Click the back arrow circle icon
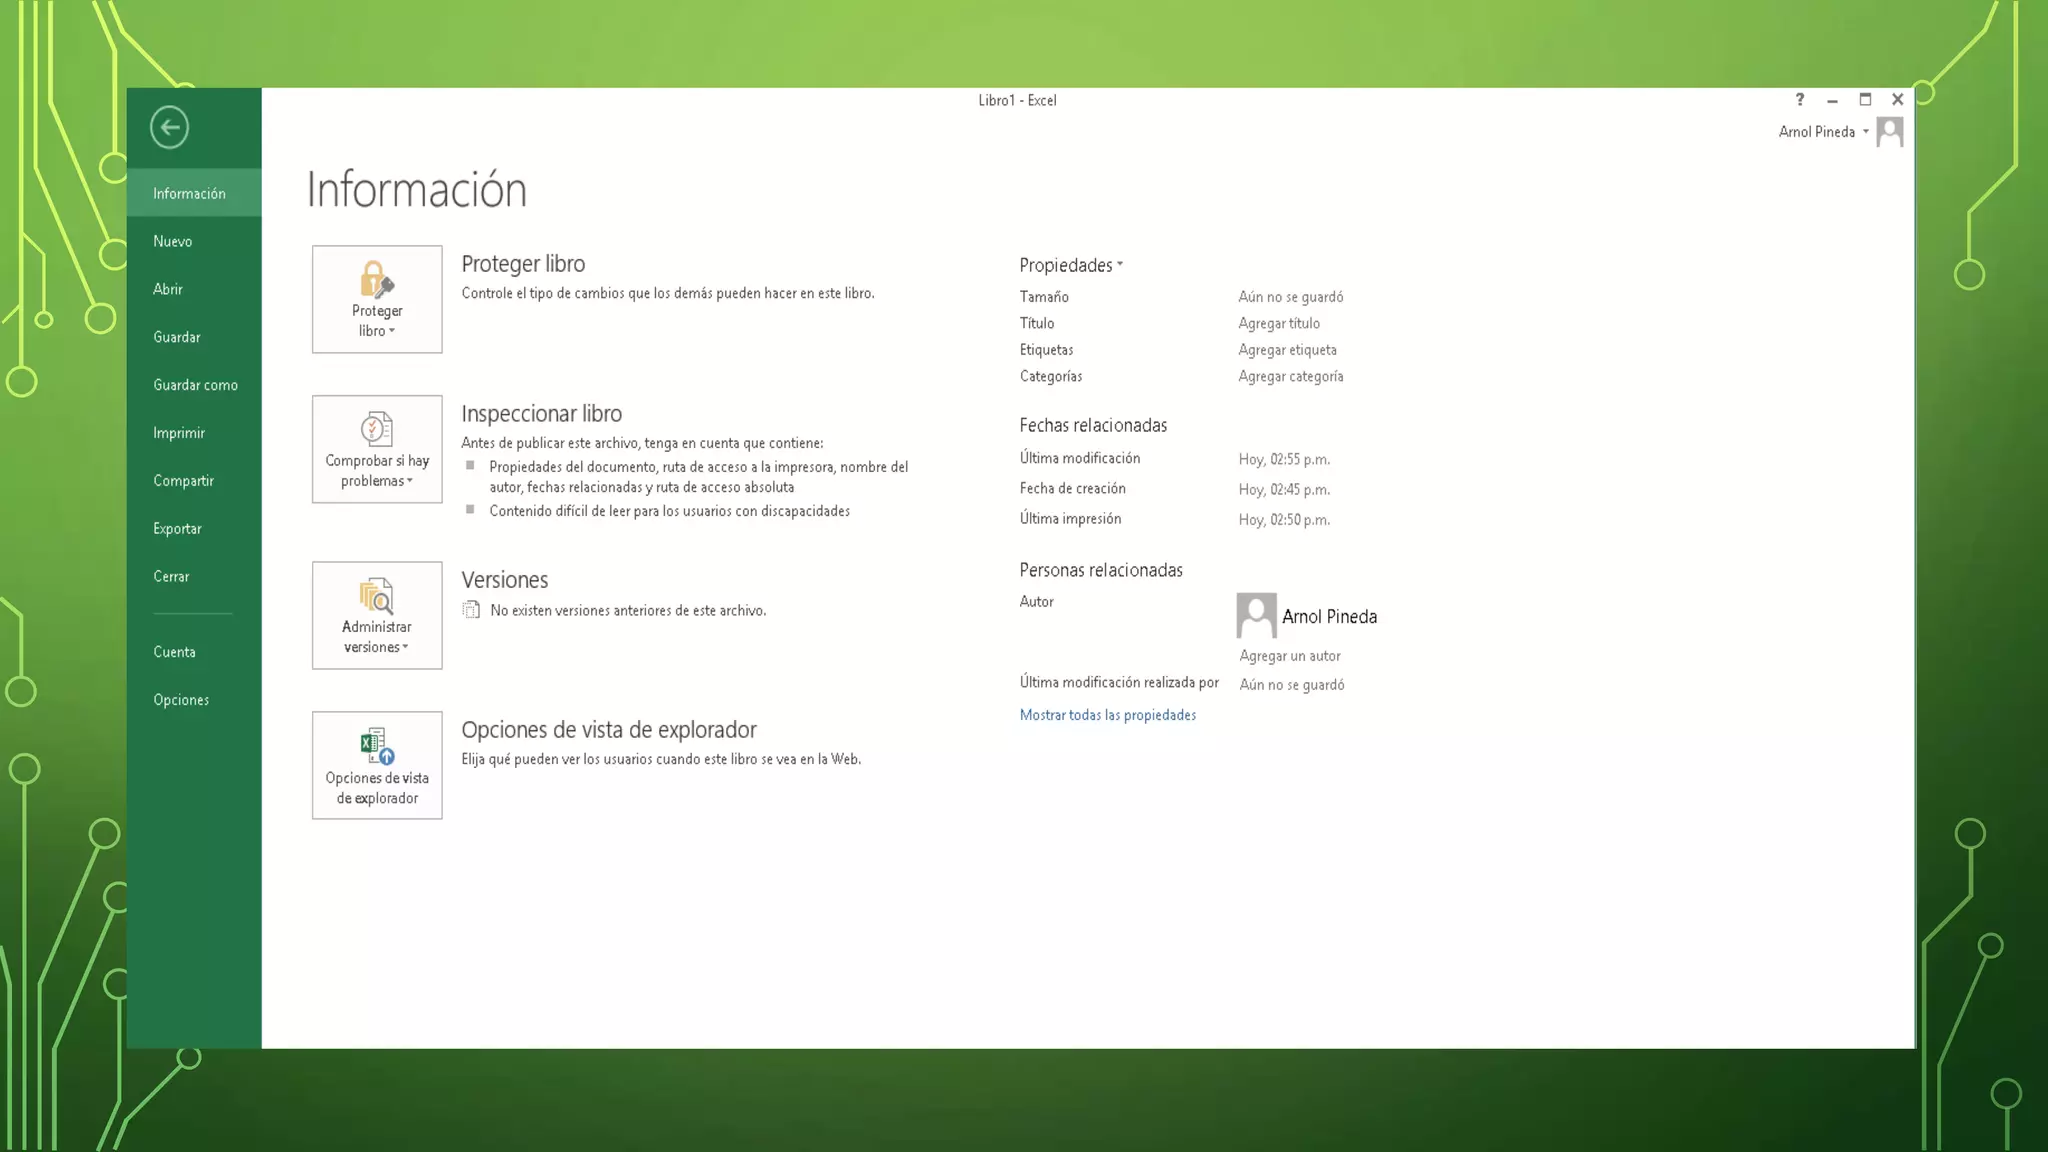 point(169,127)
